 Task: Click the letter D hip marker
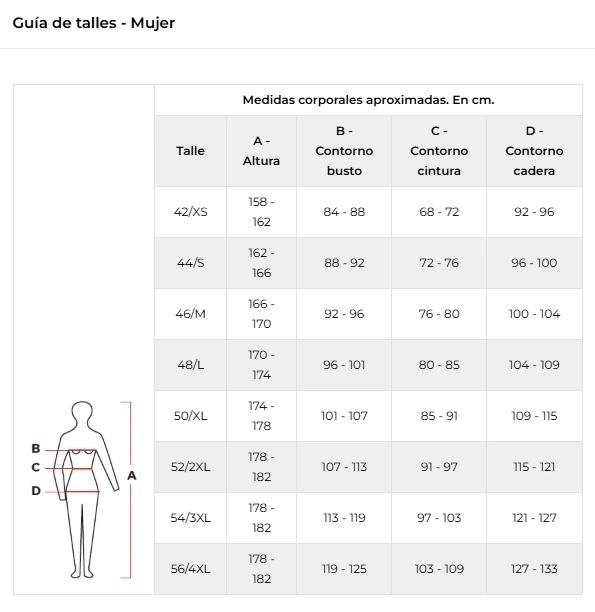click(x=36, y=491)
